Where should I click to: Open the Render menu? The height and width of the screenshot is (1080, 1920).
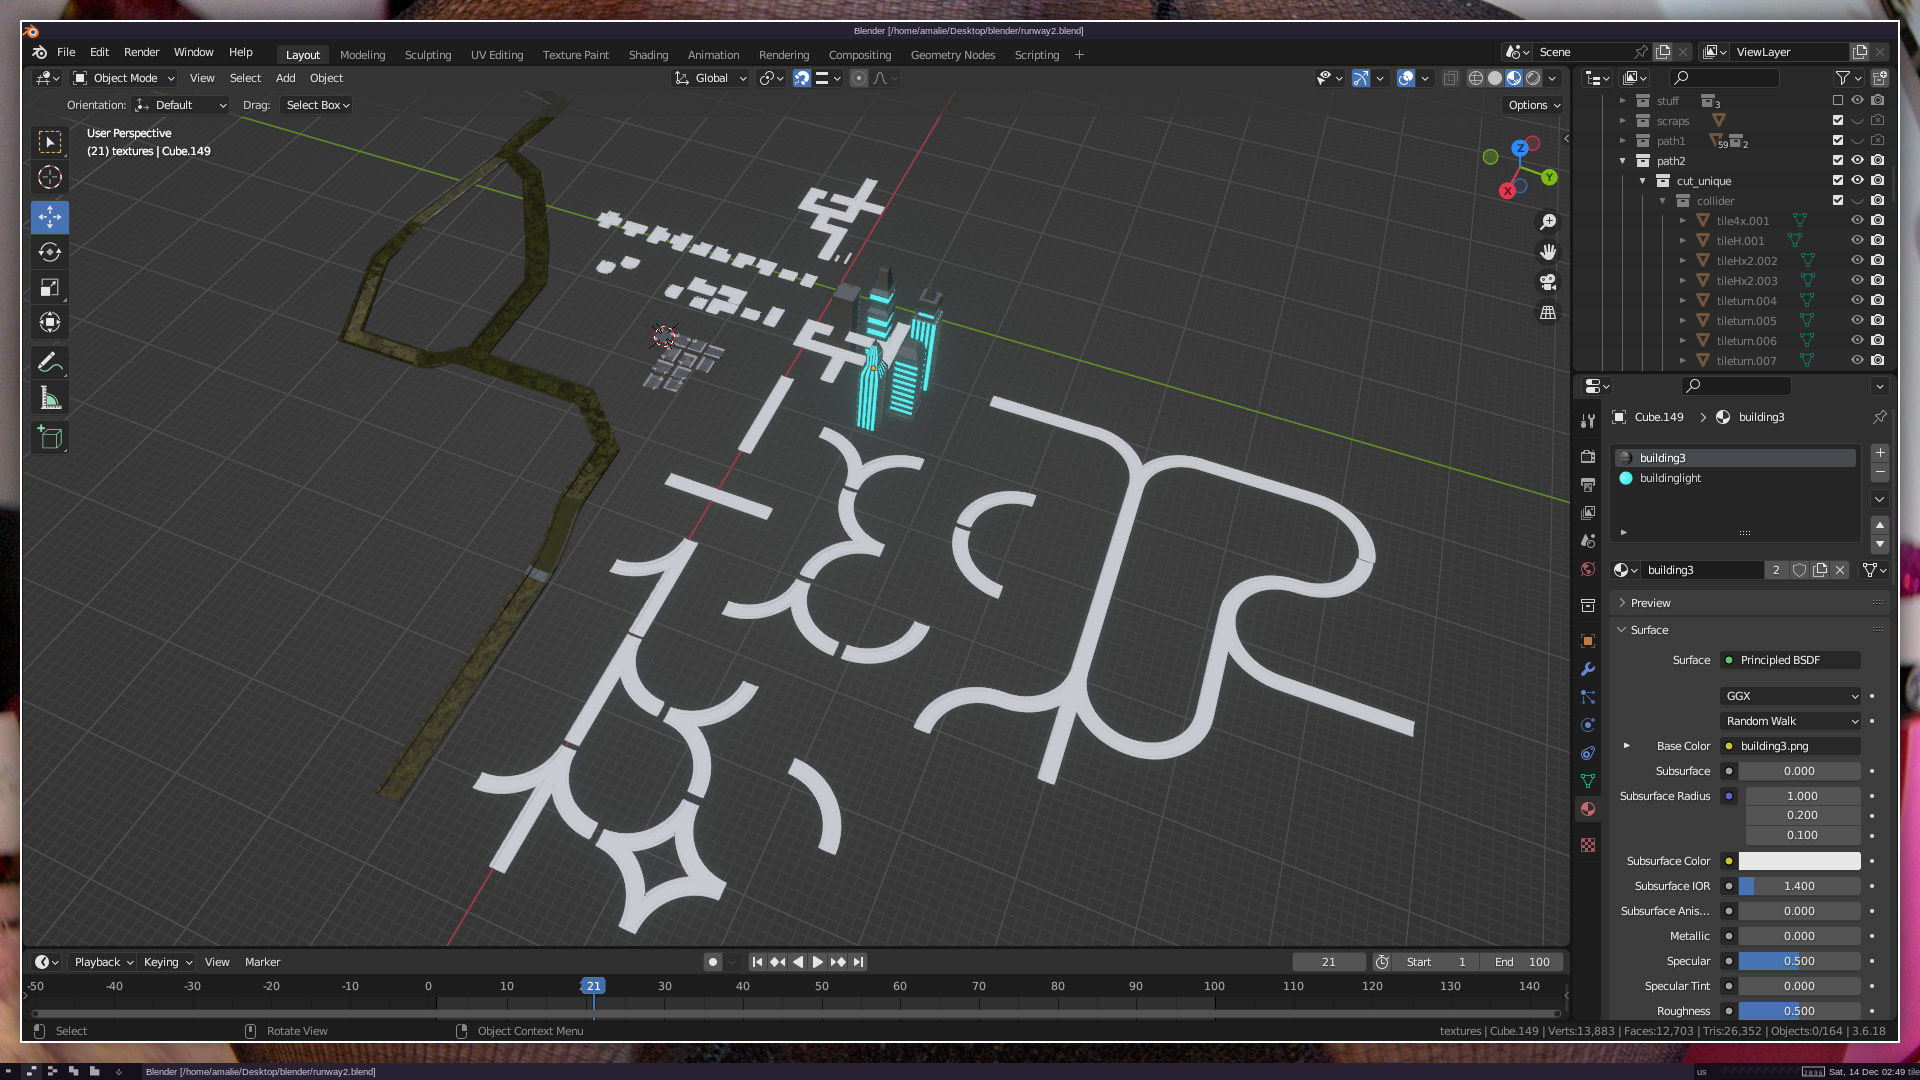click(141, 52)
